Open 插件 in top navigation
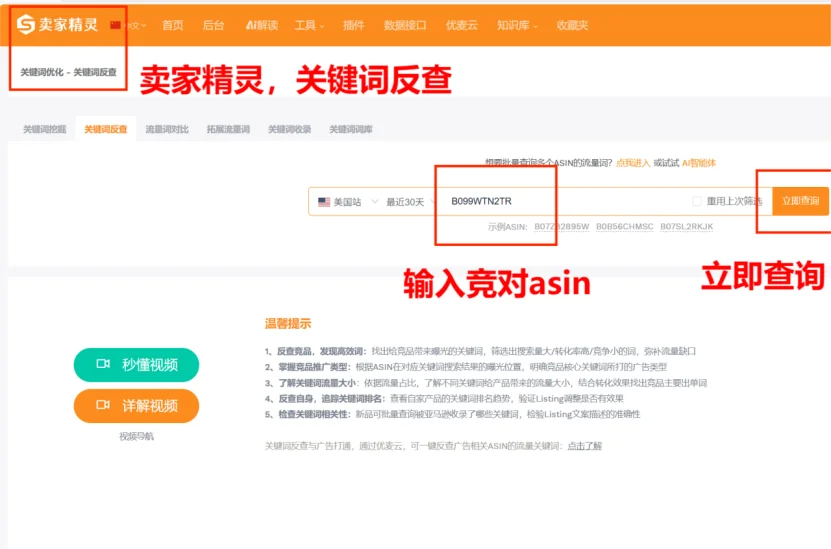The height and width of the screenshot is (549, 831). pyautogui.click(x=353, y=25)
